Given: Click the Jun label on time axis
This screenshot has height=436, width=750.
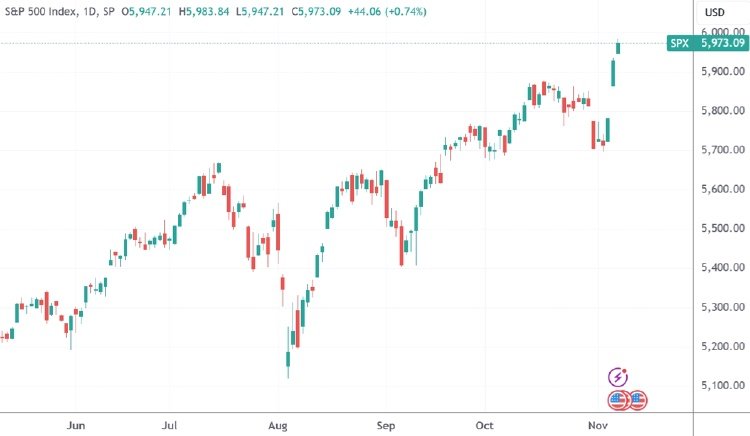Looking at the screenshot, I should [x=76, y=425].
